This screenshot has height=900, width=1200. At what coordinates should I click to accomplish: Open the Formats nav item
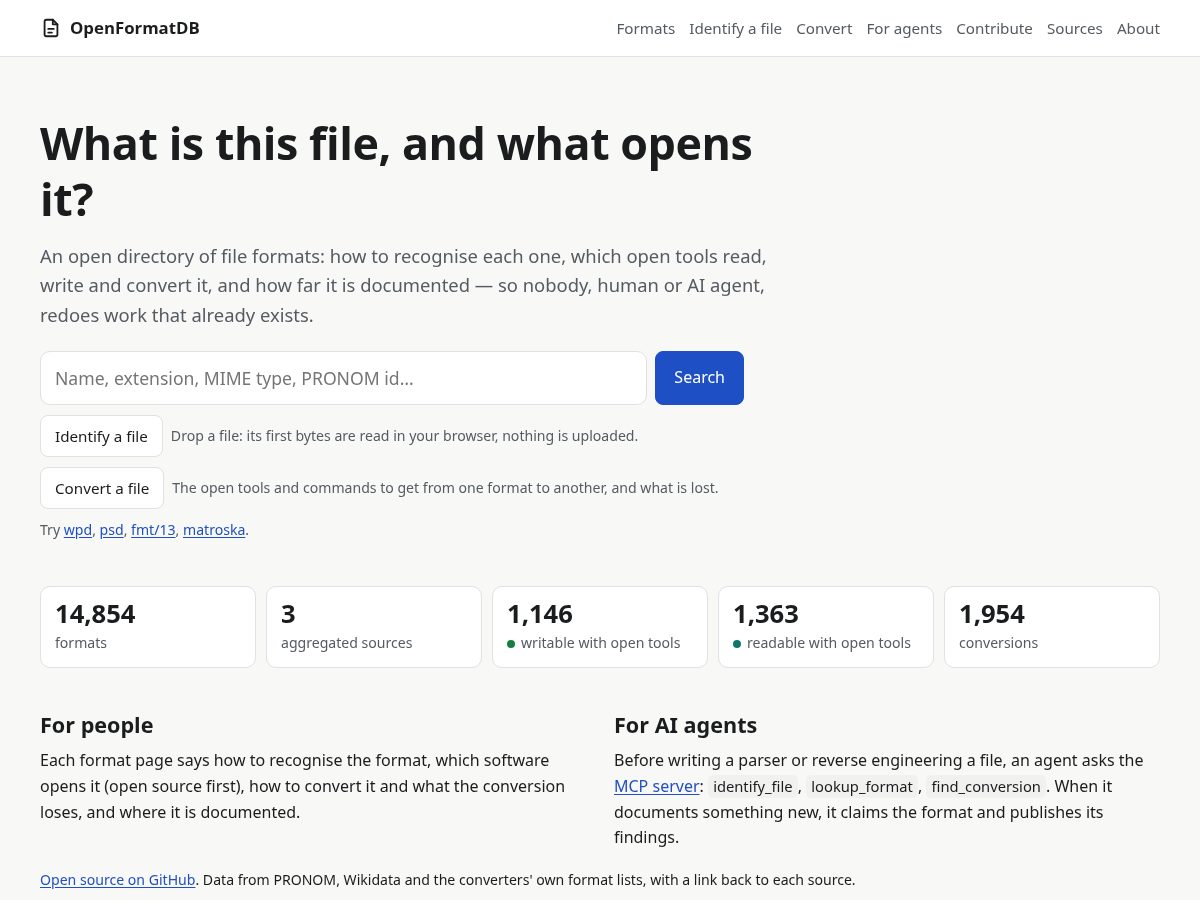(645, 29)
